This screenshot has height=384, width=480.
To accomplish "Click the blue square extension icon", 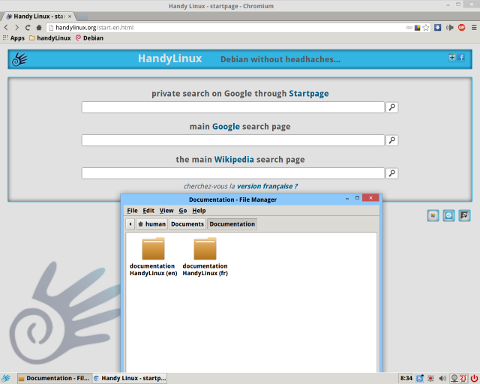I will click(x=438, y=28).
